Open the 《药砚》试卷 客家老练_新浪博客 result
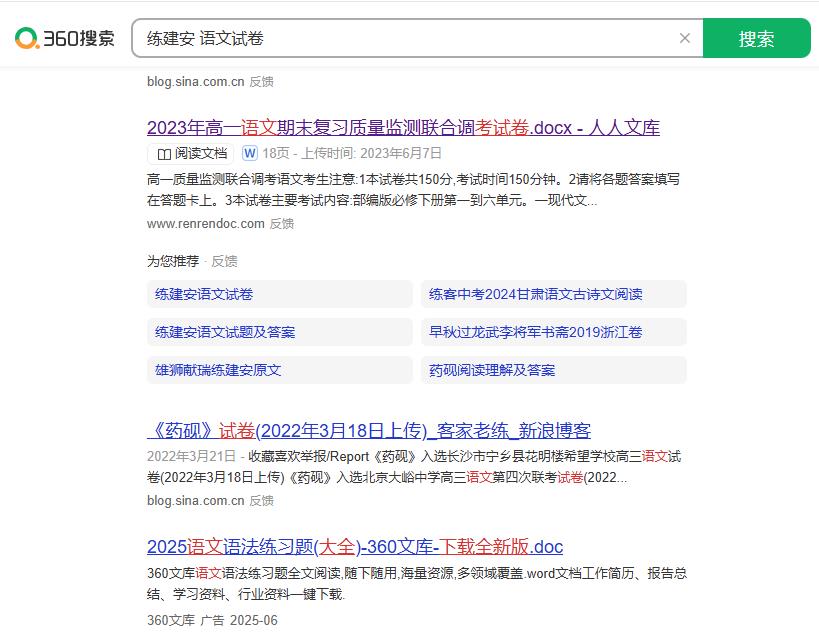This screenshot has height=642, width=819. click(369, 430)
